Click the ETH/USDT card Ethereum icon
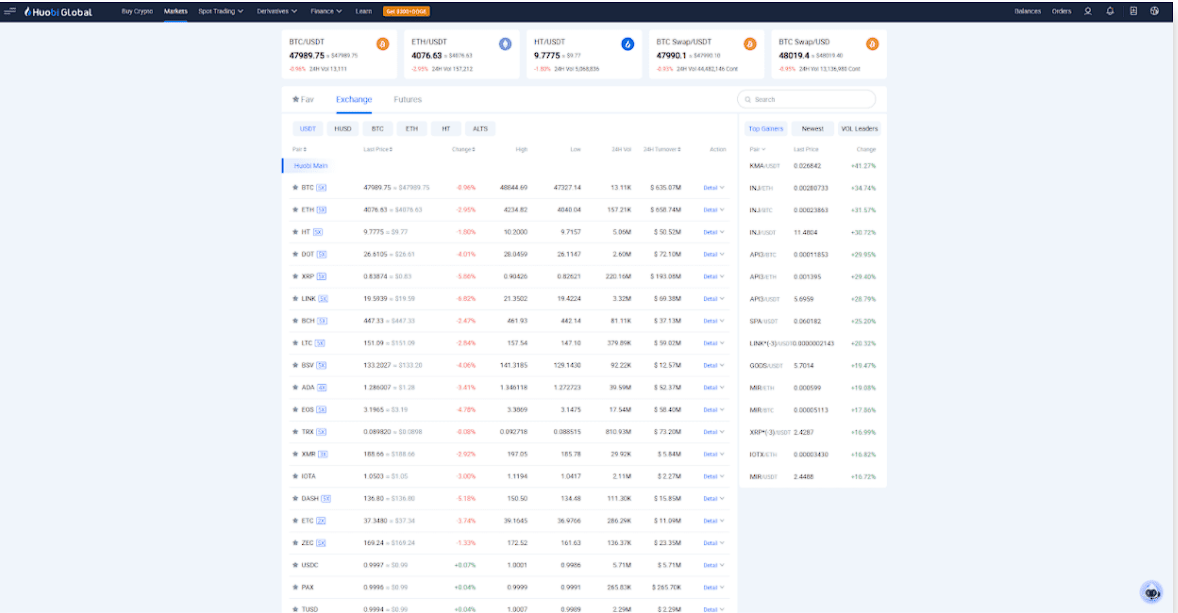This screenshot has height=613, width=1178. 505,44
